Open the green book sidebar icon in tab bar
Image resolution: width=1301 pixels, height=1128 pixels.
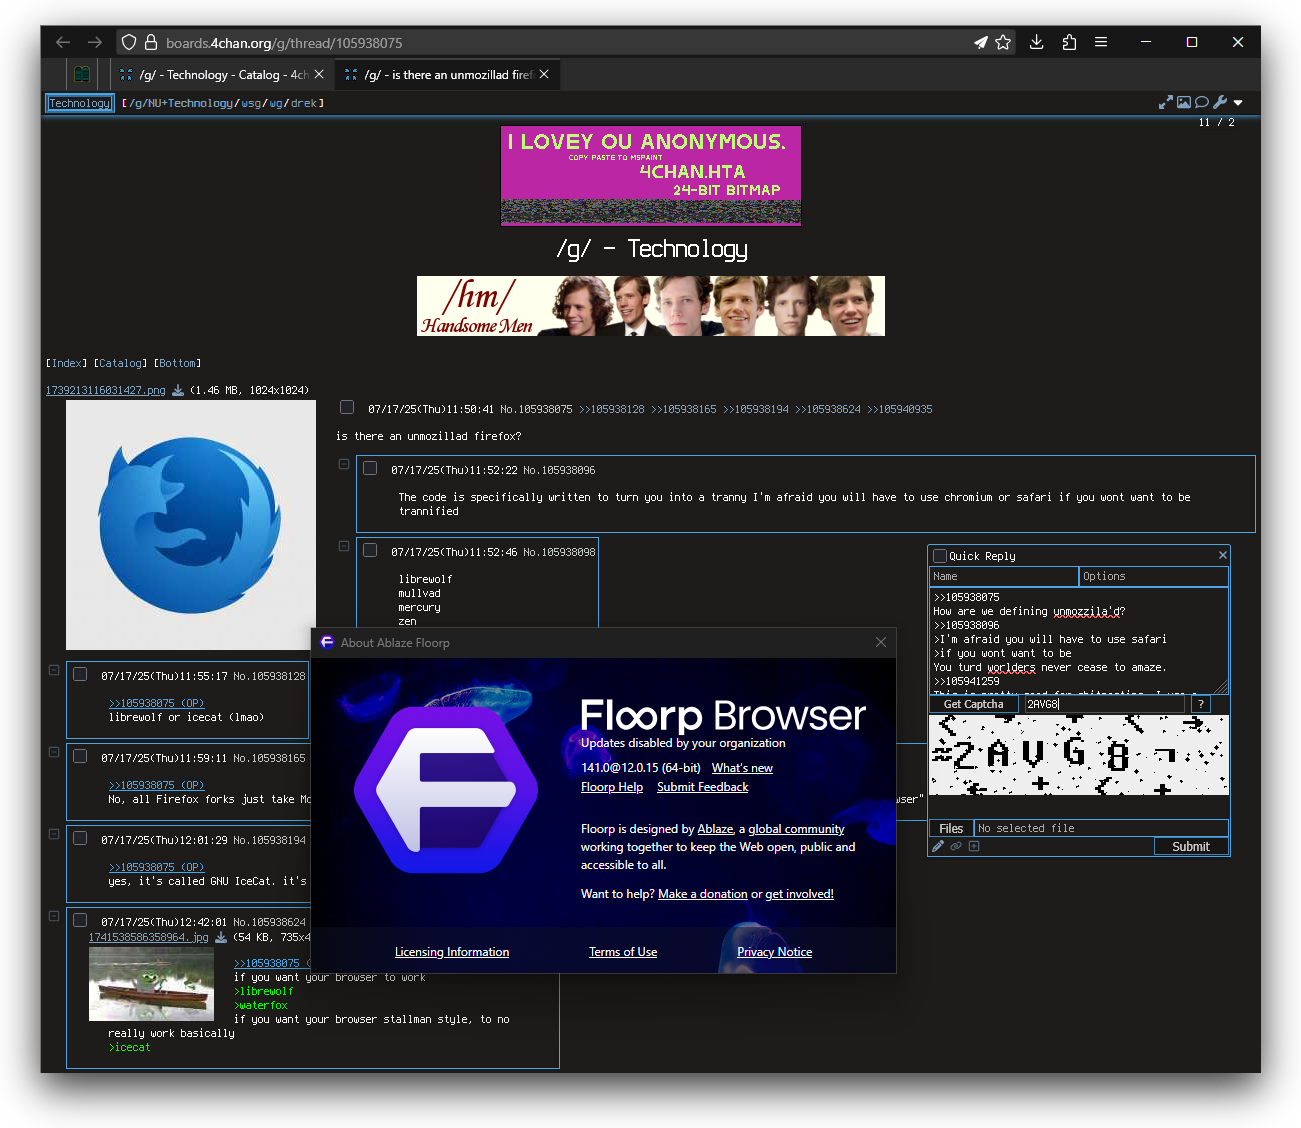pos(82,74)
